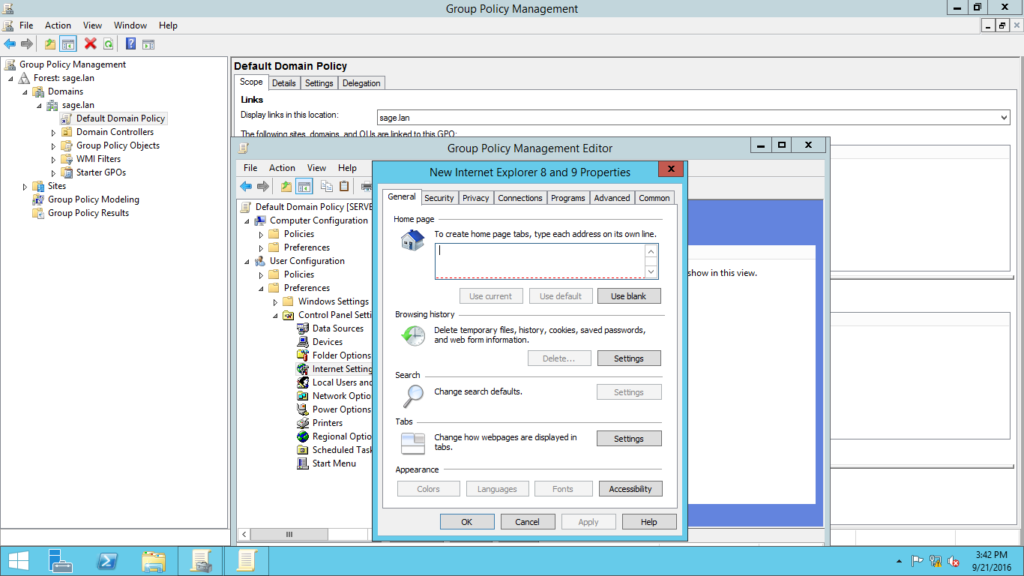Screen dimensions: 1024x576
Task: Click the Refresh icon in Group Policy Management toolbar
Action: coord(107,44)
